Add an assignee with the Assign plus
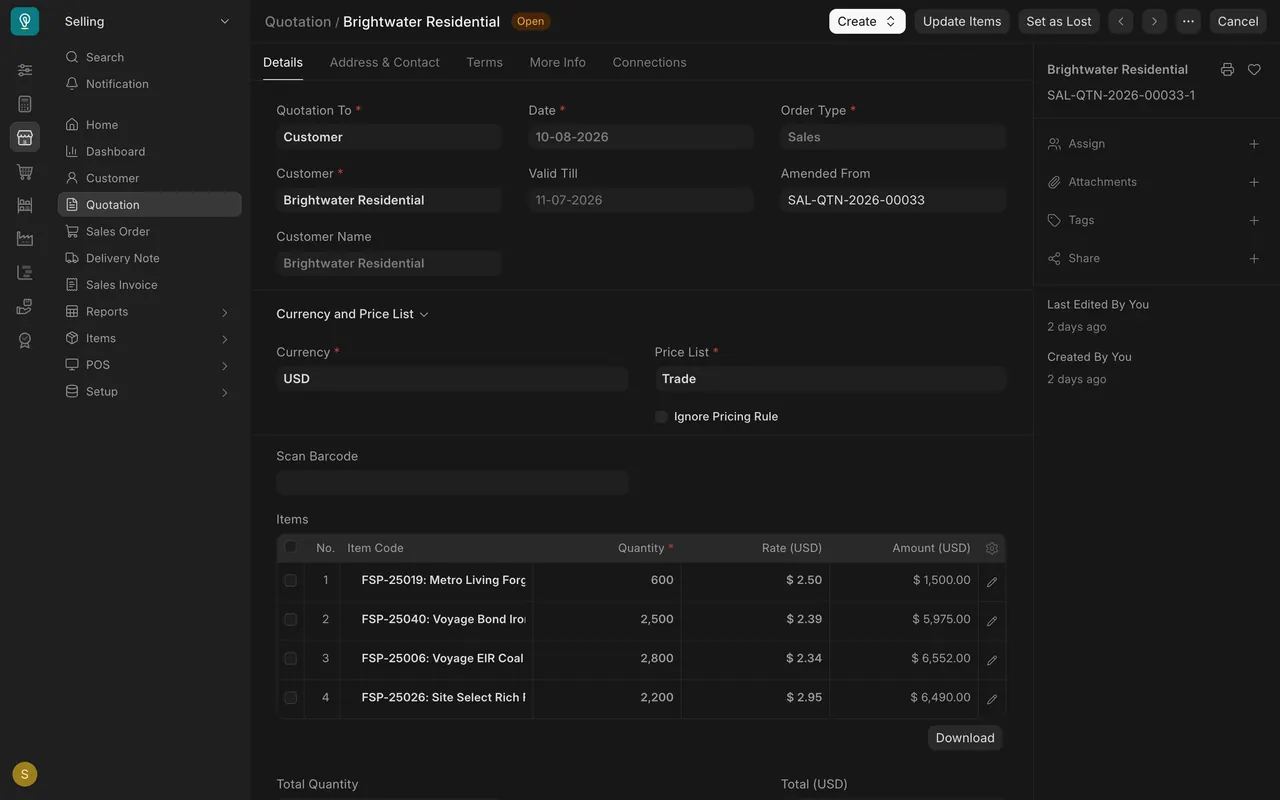Image resolution: width=1280 pixels, height=800 pixels. pos(1254,144)
